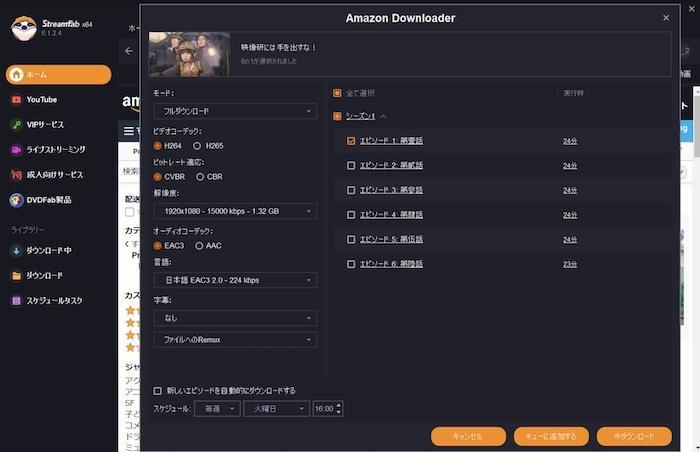Screen dimensions: 700x452
Task: Check エピソード 4 checkbox
Action: coord(351,215)
